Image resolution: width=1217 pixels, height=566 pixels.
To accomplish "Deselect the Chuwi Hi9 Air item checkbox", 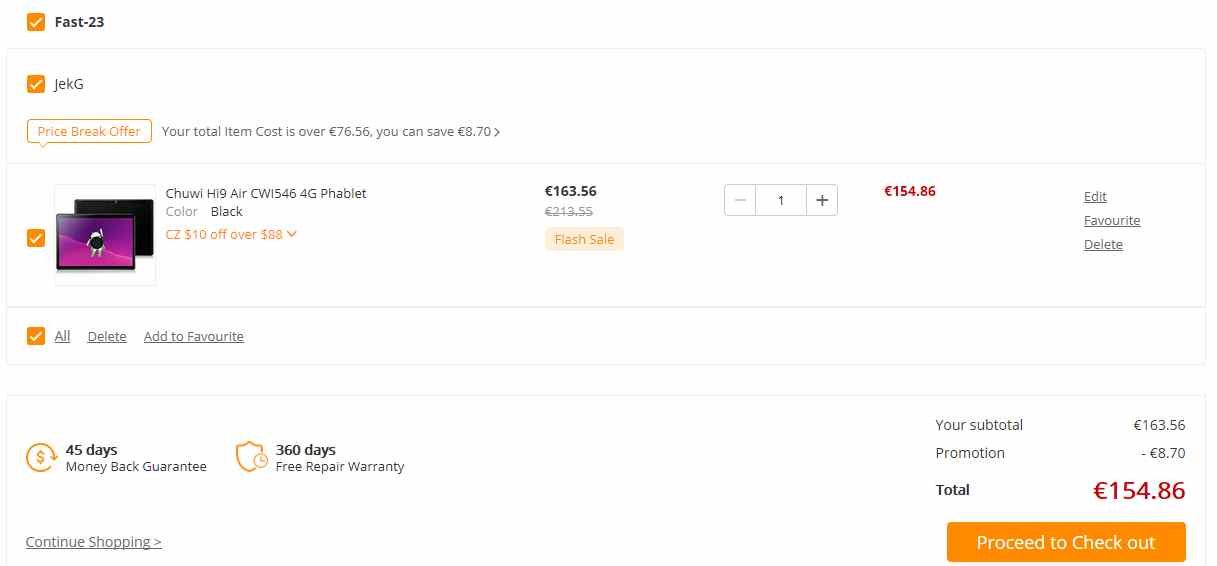I will (36, 238).
